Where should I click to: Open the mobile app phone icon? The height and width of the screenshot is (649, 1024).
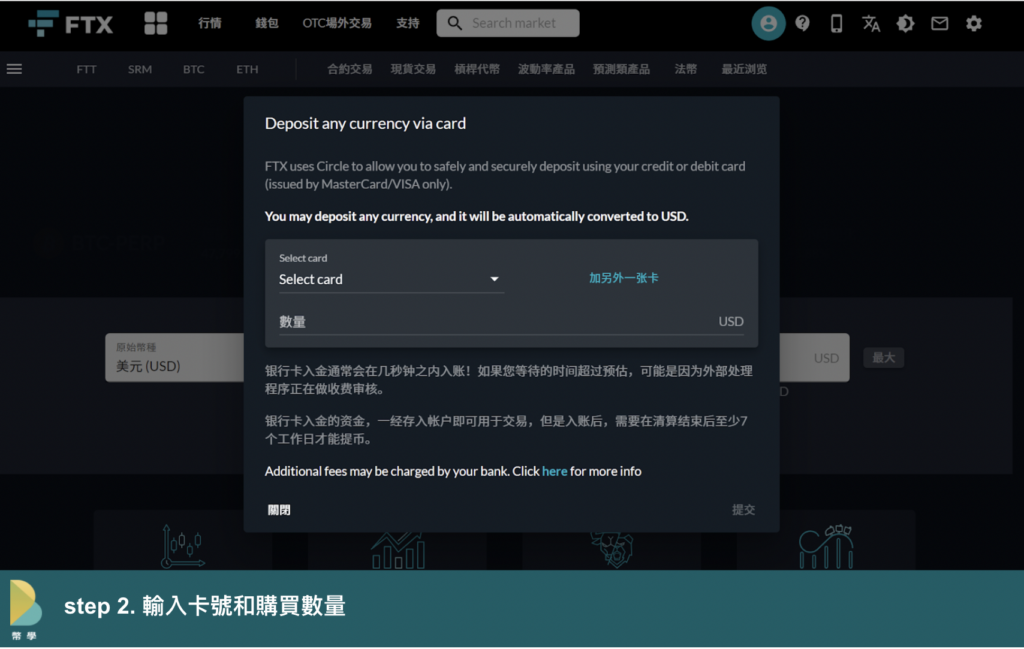pos(836,24)
